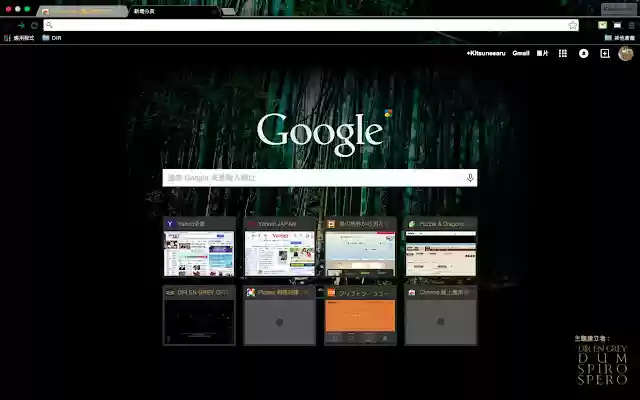Open the mail extension icon in toolbar
Viewport: 640px width, 400px height.
[602, 25]
